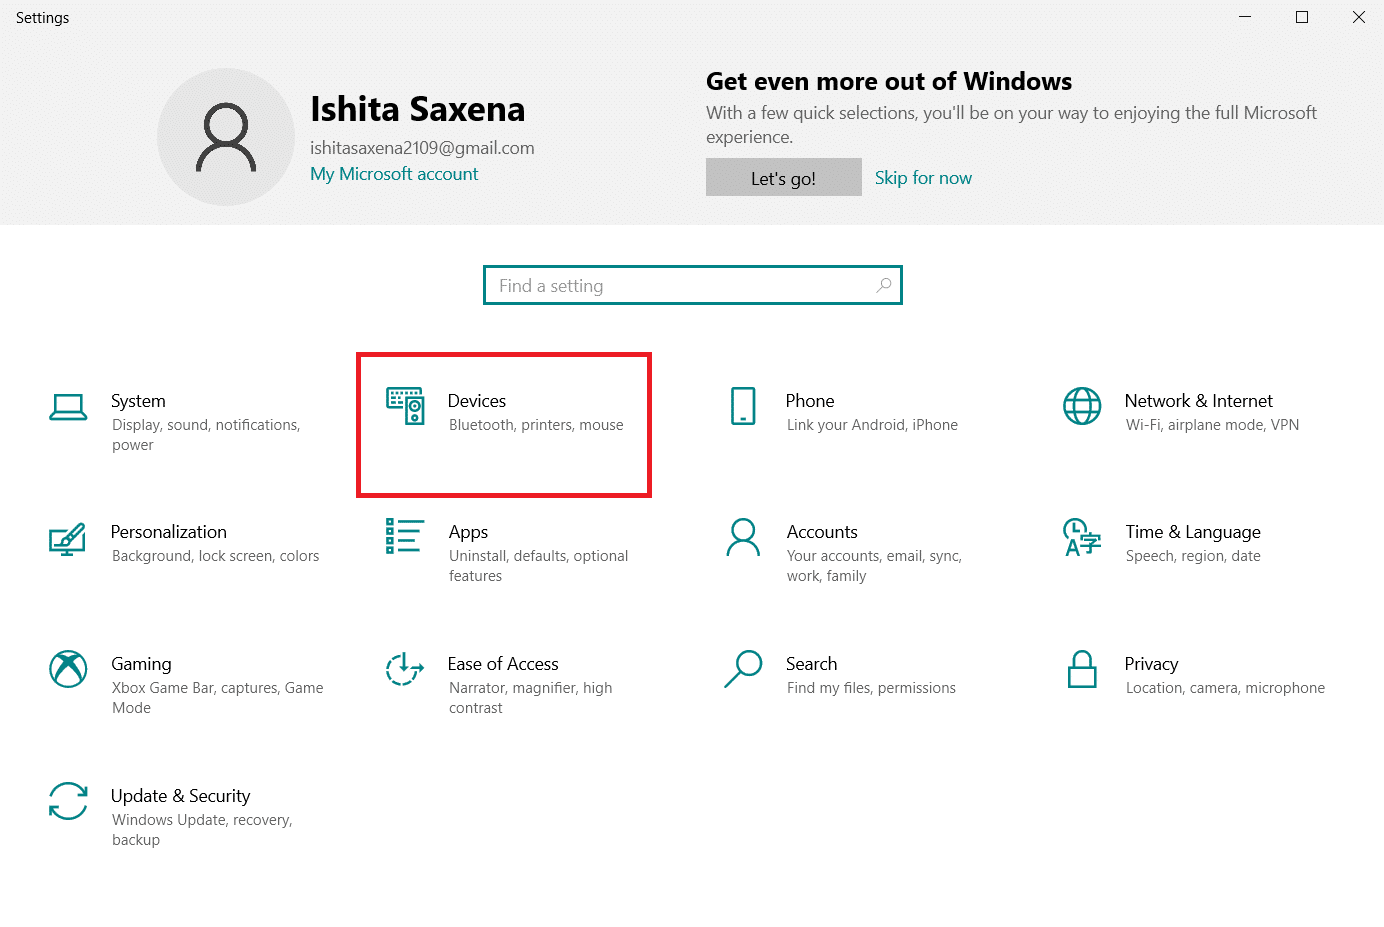Screen dimensions: 1384x927
Task: Select the Time & Language heading
Action: pyautogui.click(x=1193, y=532)
